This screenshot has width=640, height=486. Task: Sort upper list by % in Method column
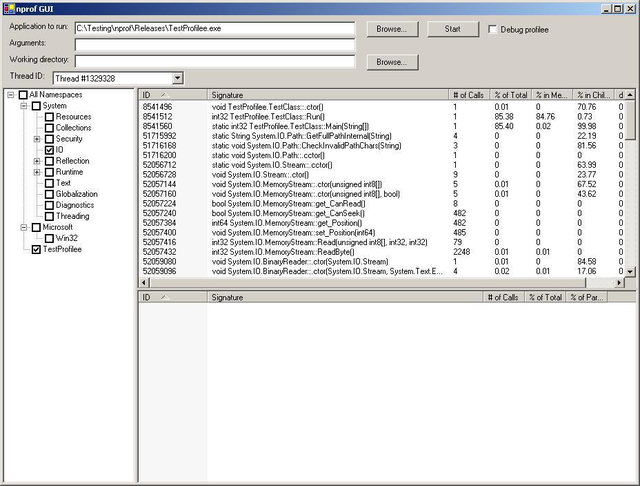pyautogui.click(x=552, y=95)
